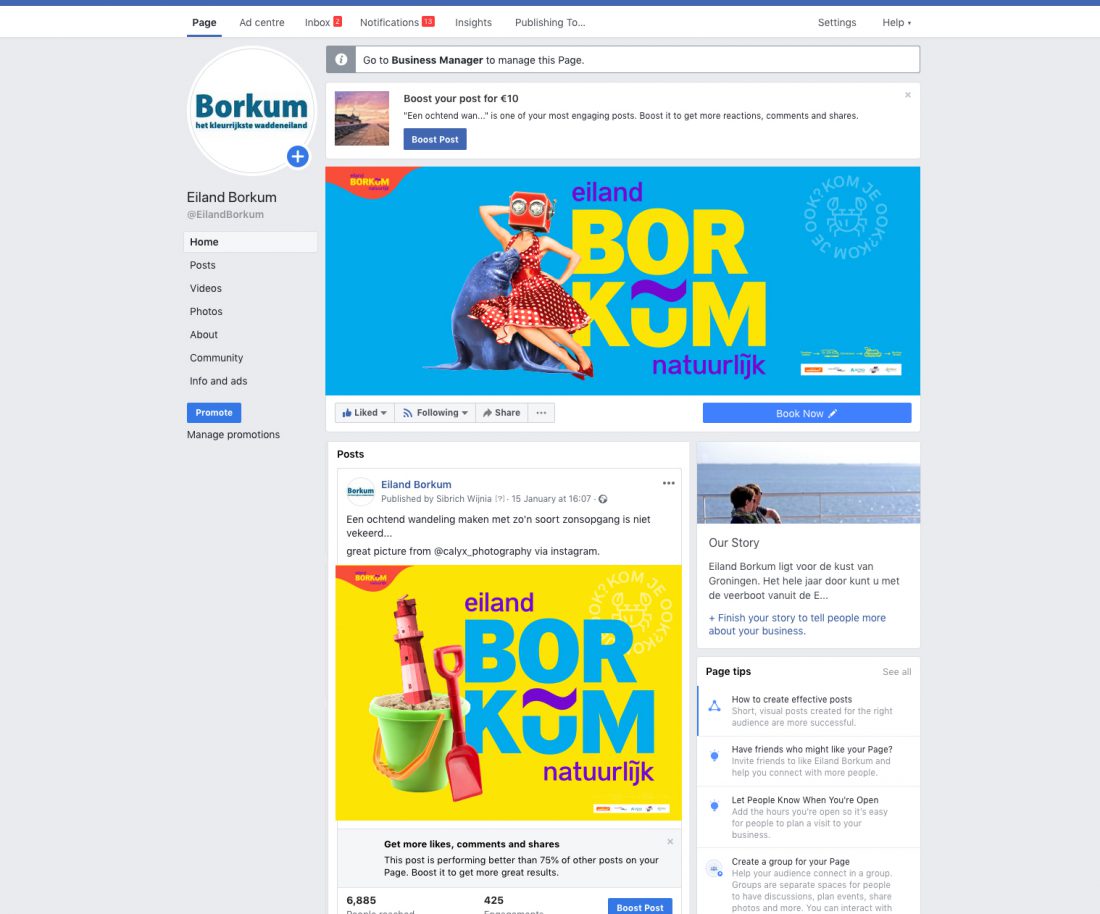Dismiss the Get more likes suggestion
1100x914 pixels.
pos(670,841)
